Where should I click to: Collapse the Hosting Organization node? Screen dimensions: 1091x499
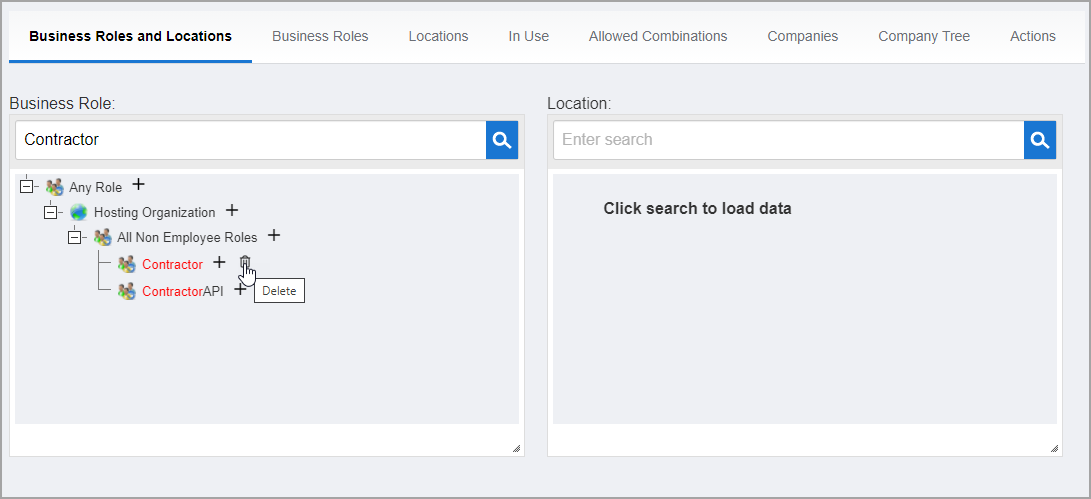(51, 212)
